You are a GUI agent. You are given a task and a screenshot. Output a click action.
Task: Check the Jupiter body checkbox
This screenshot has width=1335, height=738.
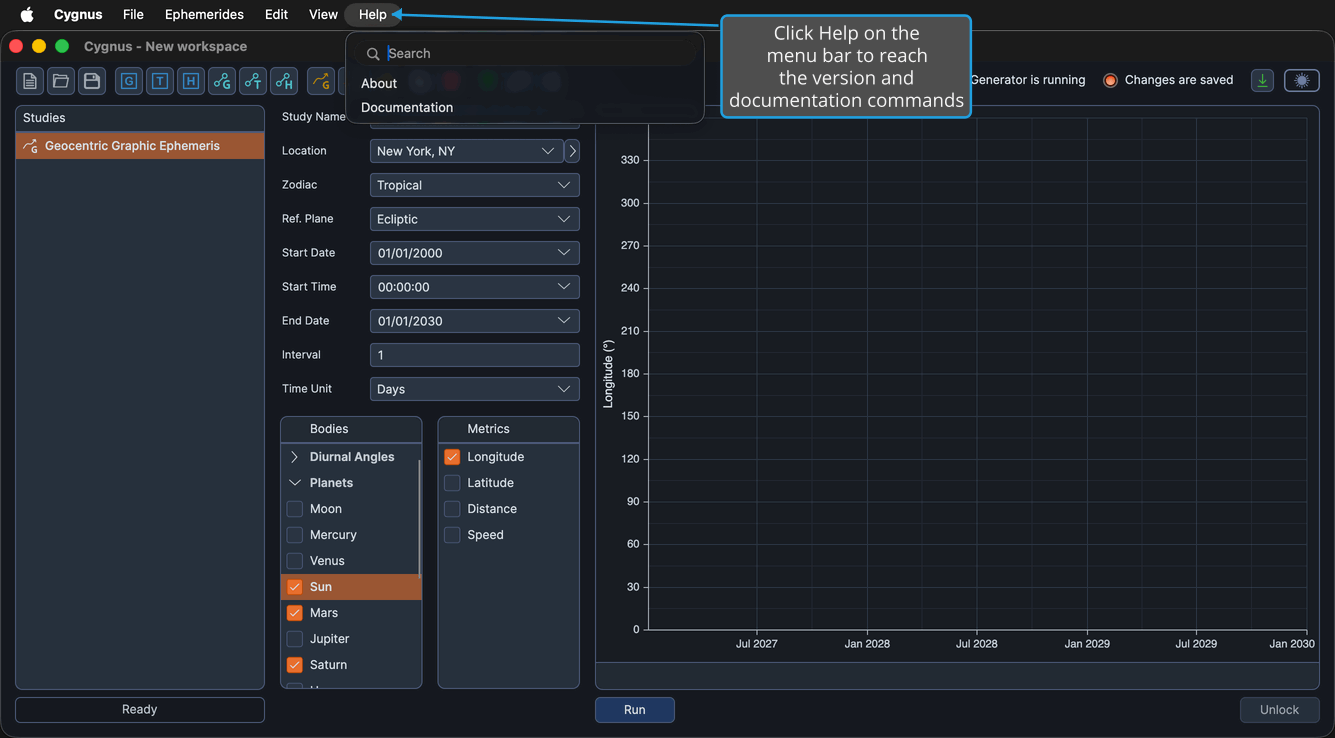(x=295, y=639)
